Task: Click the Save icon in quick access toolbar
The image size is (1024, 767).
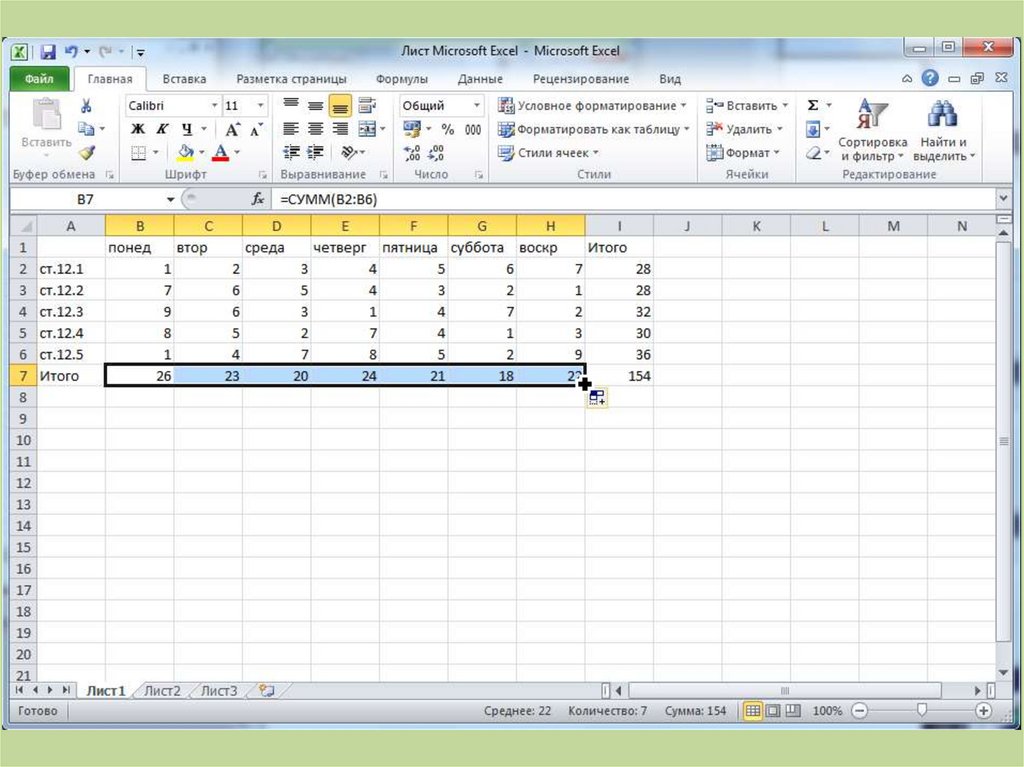Action: pos(47,51)
